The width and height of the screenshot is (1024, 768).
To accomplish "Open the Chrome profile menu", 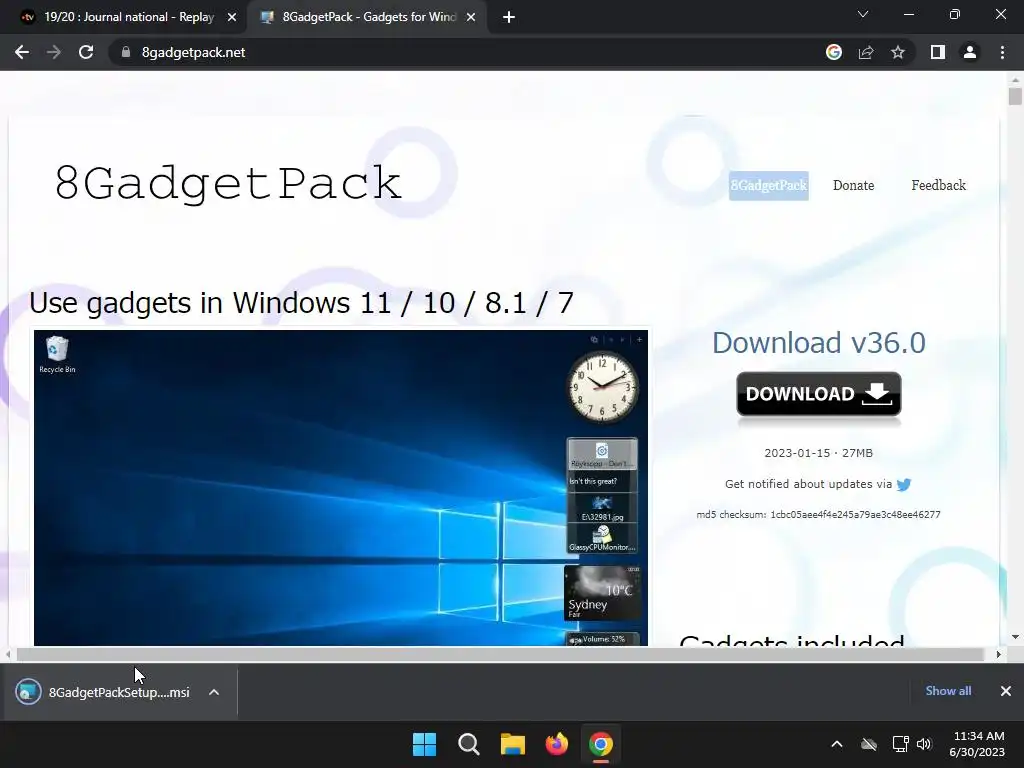I will pos(970,52).
